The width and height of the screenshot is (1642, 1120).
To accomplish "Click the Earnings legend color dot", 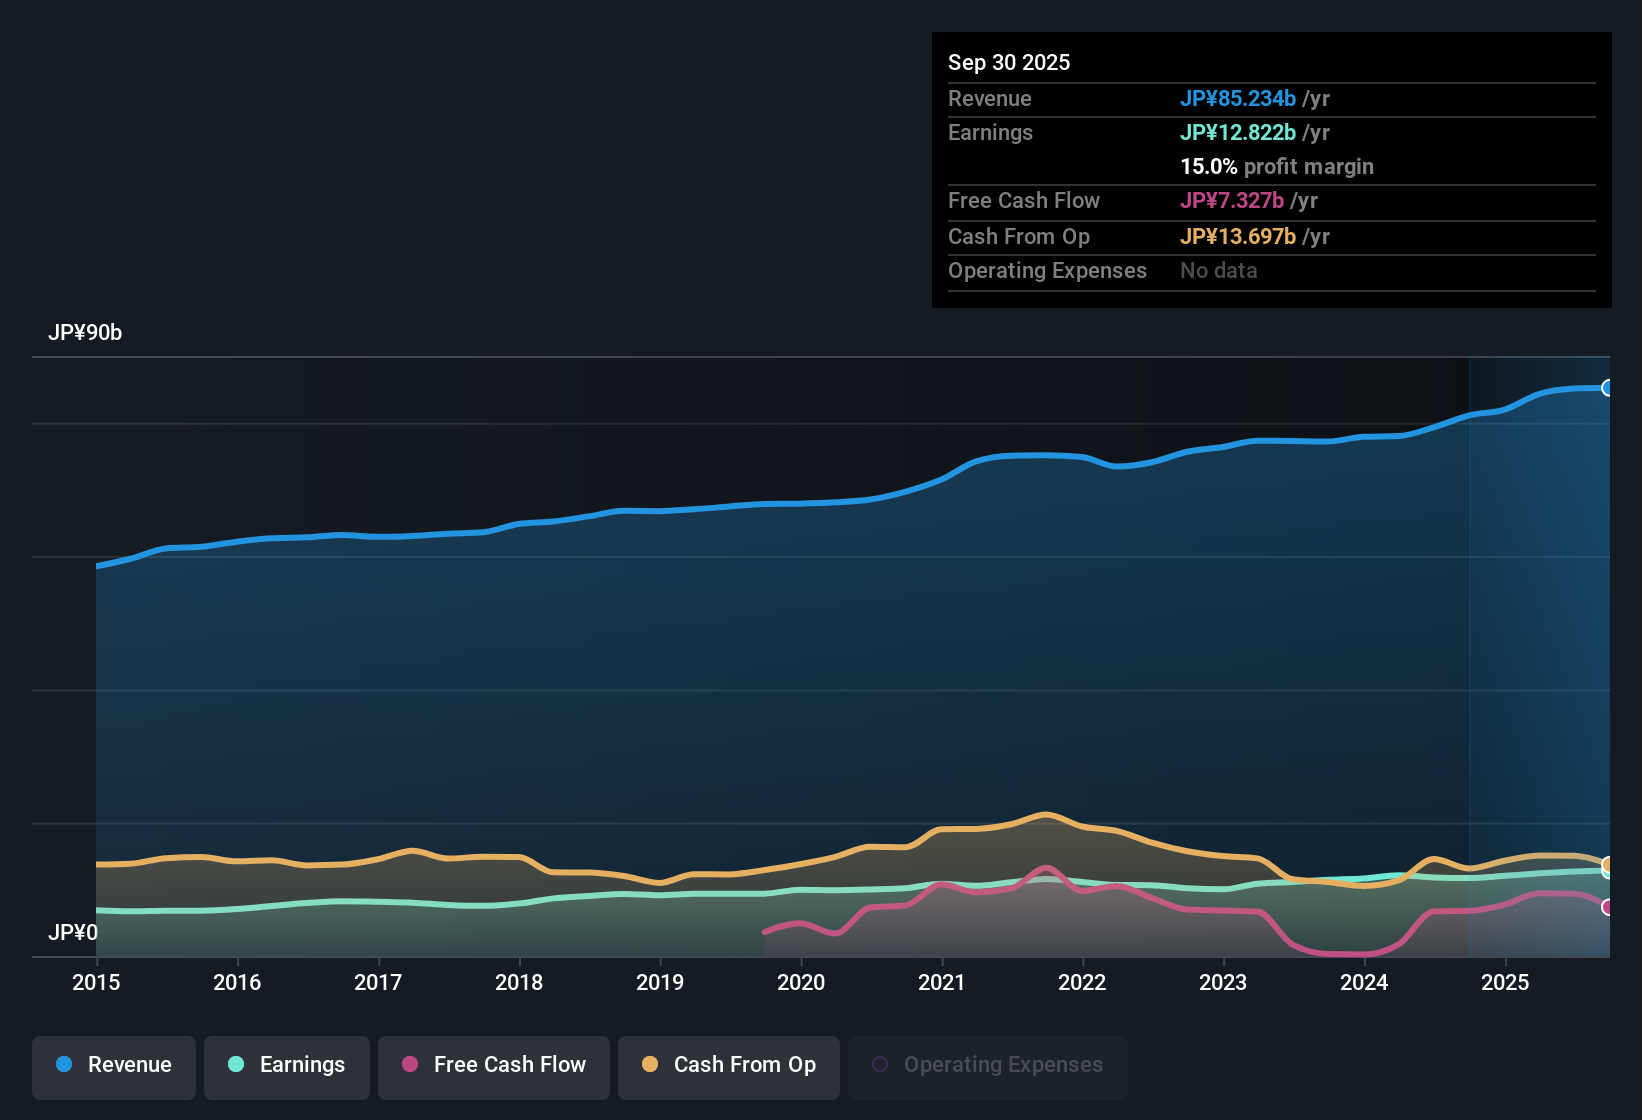I will coord(235,1065).
